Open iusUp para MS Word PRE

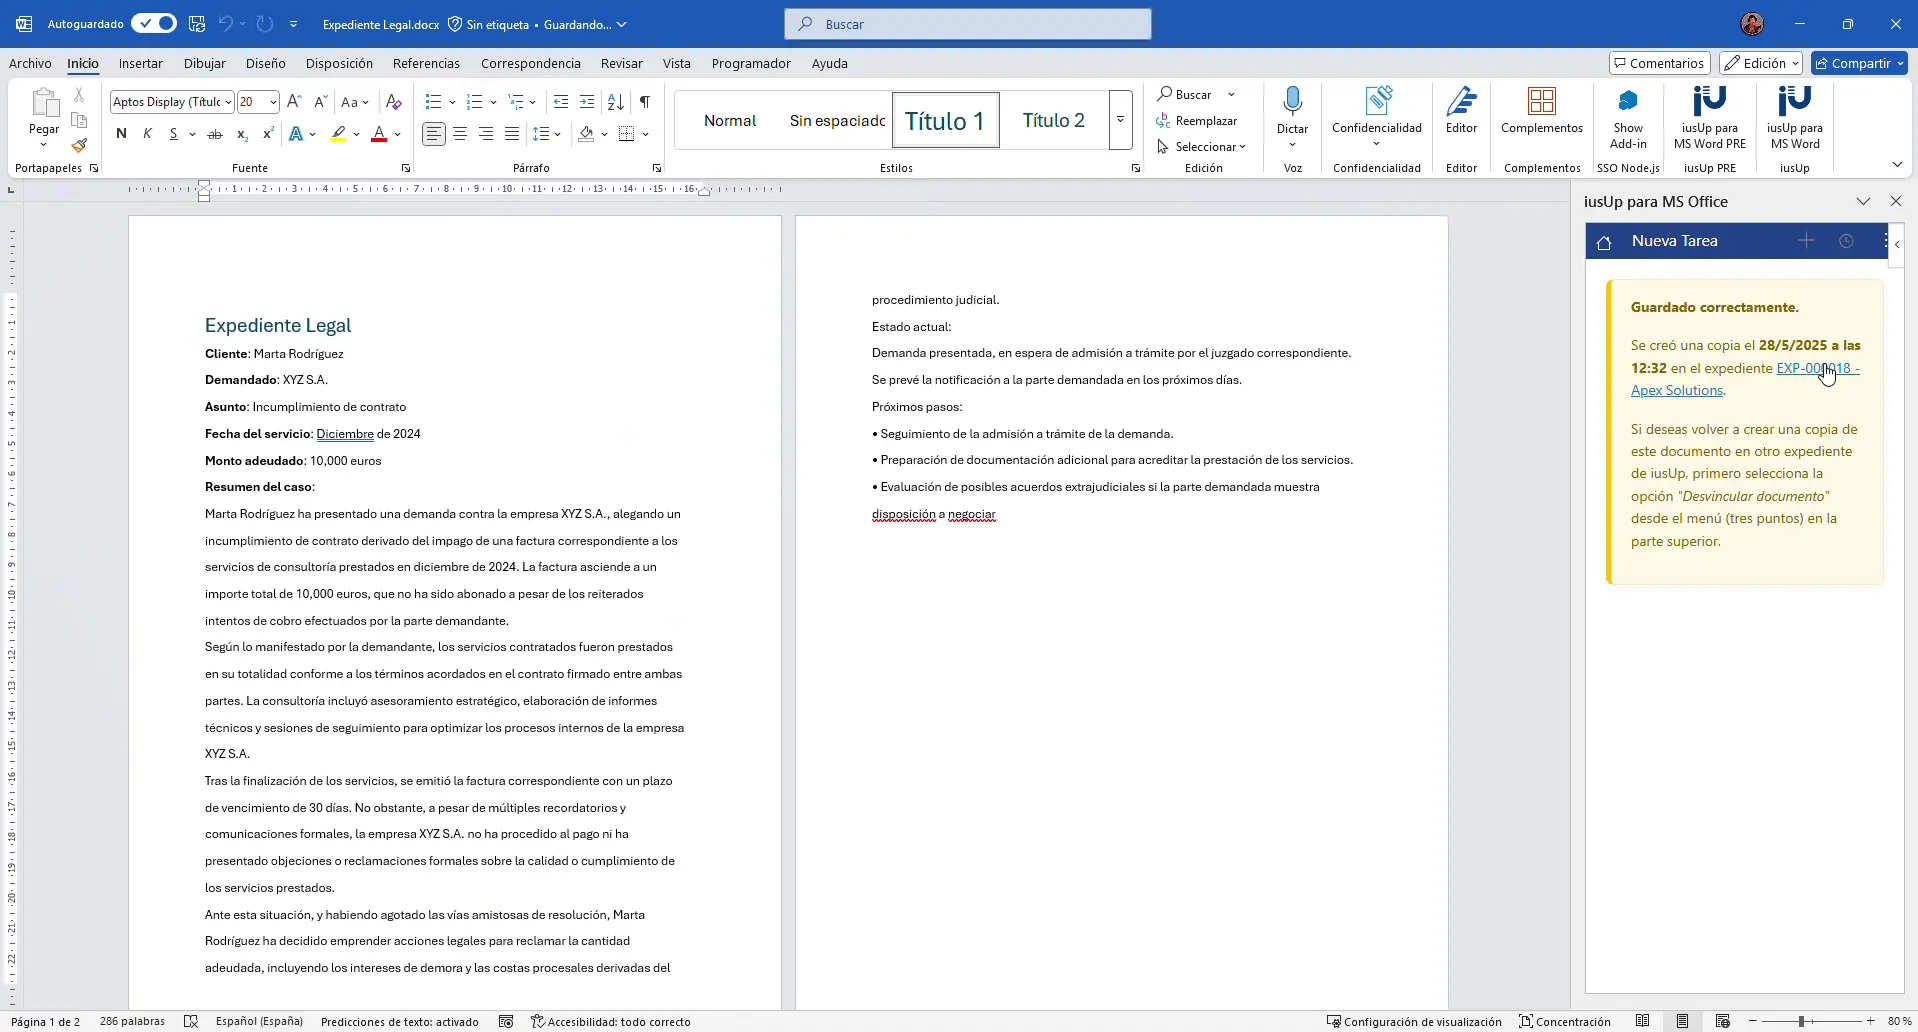coord(1709,101)
